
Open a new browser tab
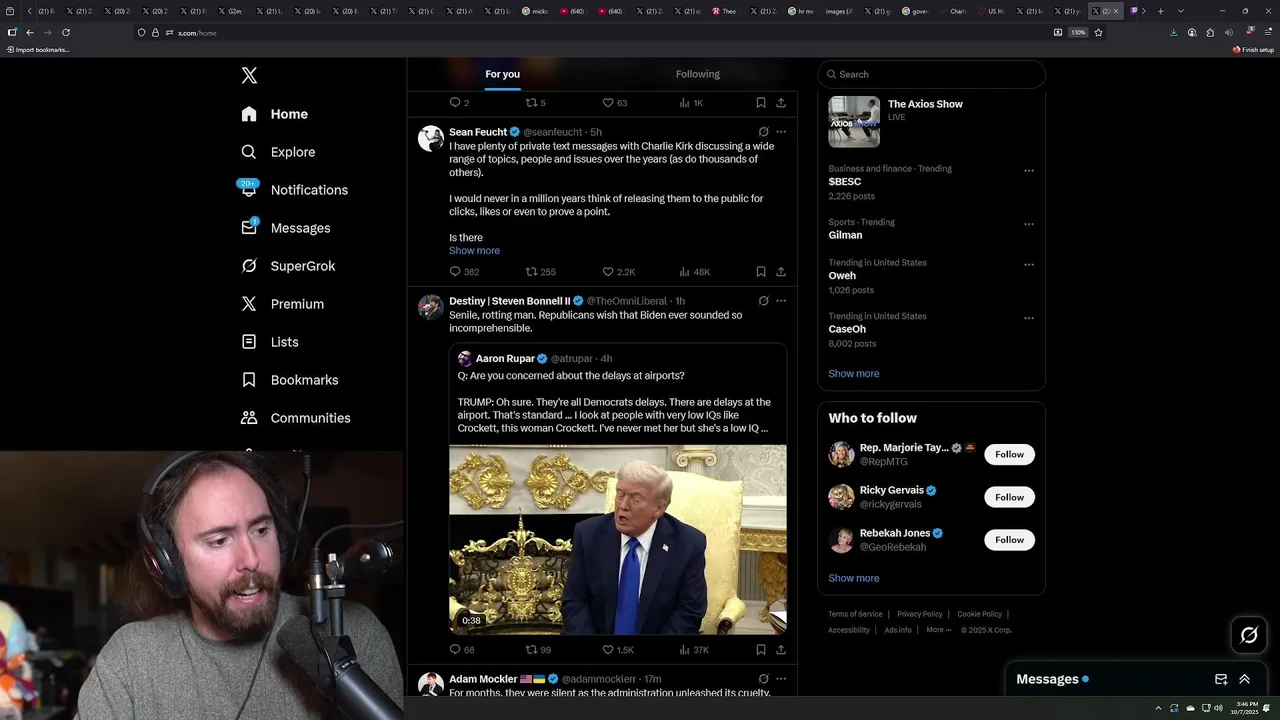[x=1160, y=11]
